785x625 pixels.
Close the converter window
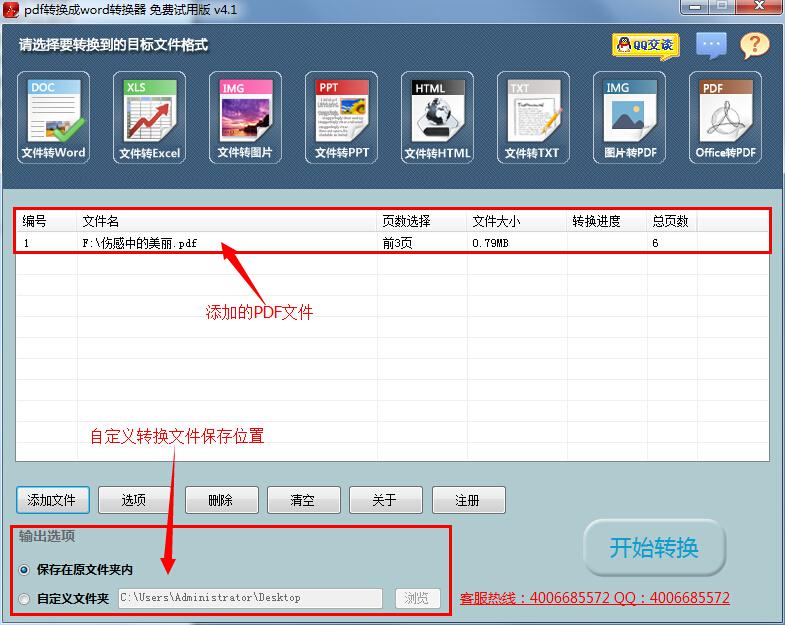click(x=759, y=7)
